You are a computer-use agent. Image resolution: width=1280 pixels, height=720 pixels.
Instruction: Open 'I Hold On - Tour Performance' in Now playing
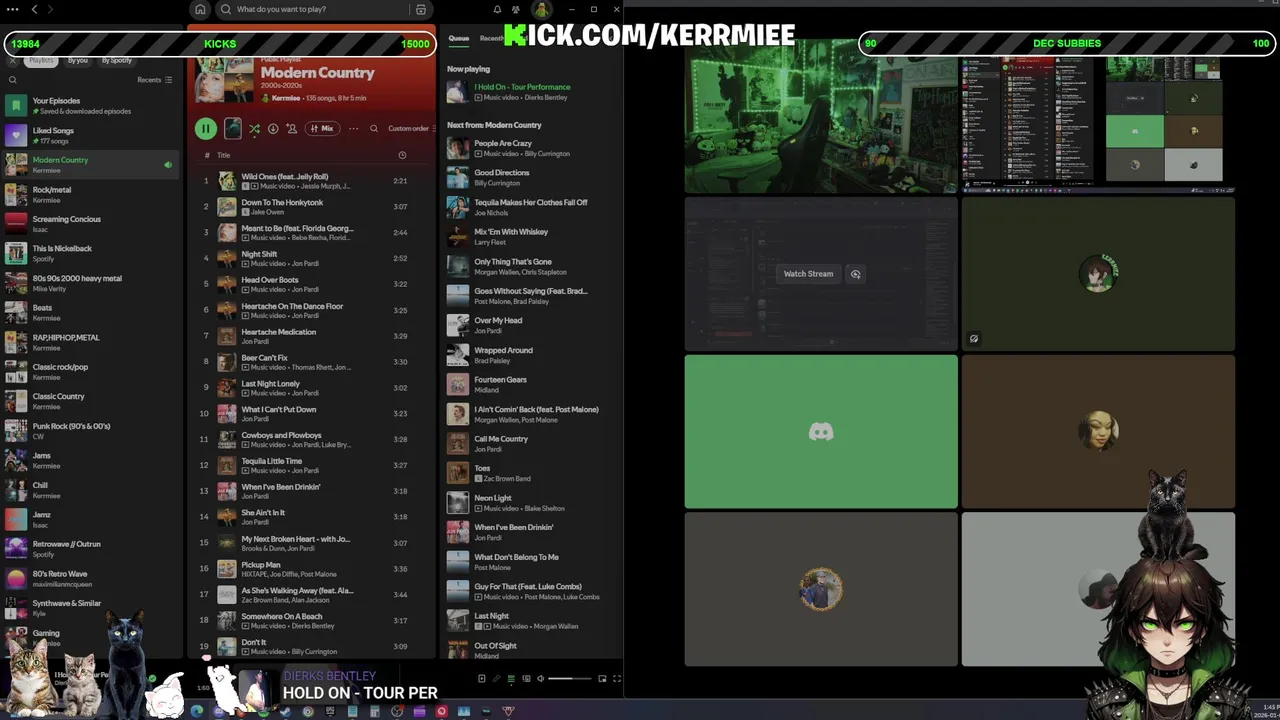coord(529,92)
